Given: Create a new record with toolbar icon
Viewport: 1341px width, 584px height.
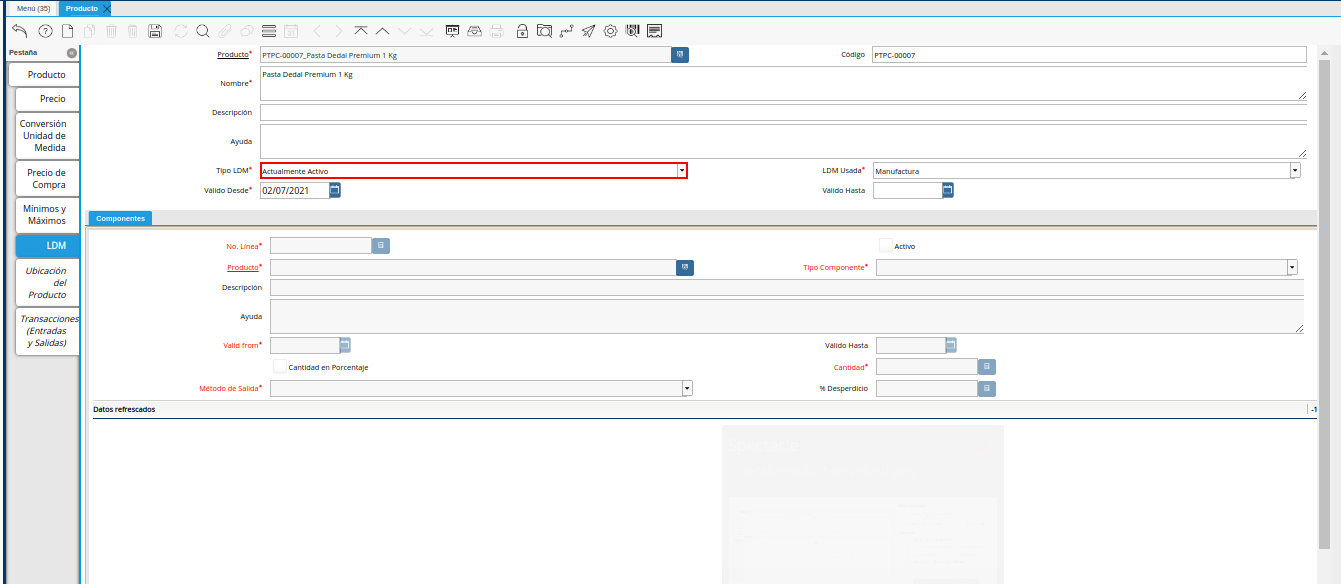Looking at the screenshot, I should [67, 31].
